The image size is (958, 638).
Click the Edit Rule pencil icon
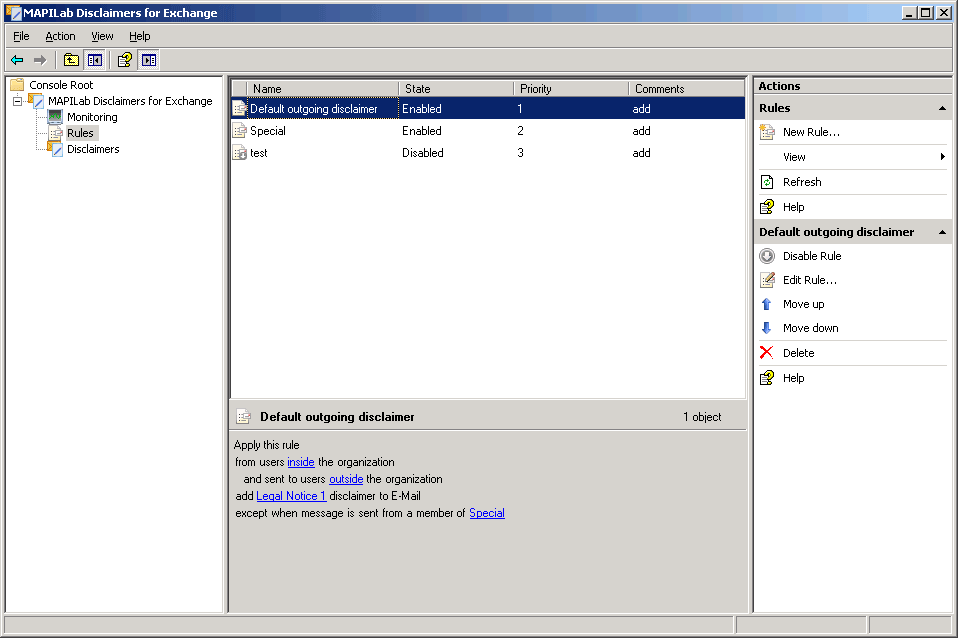[x=767, y=280]
